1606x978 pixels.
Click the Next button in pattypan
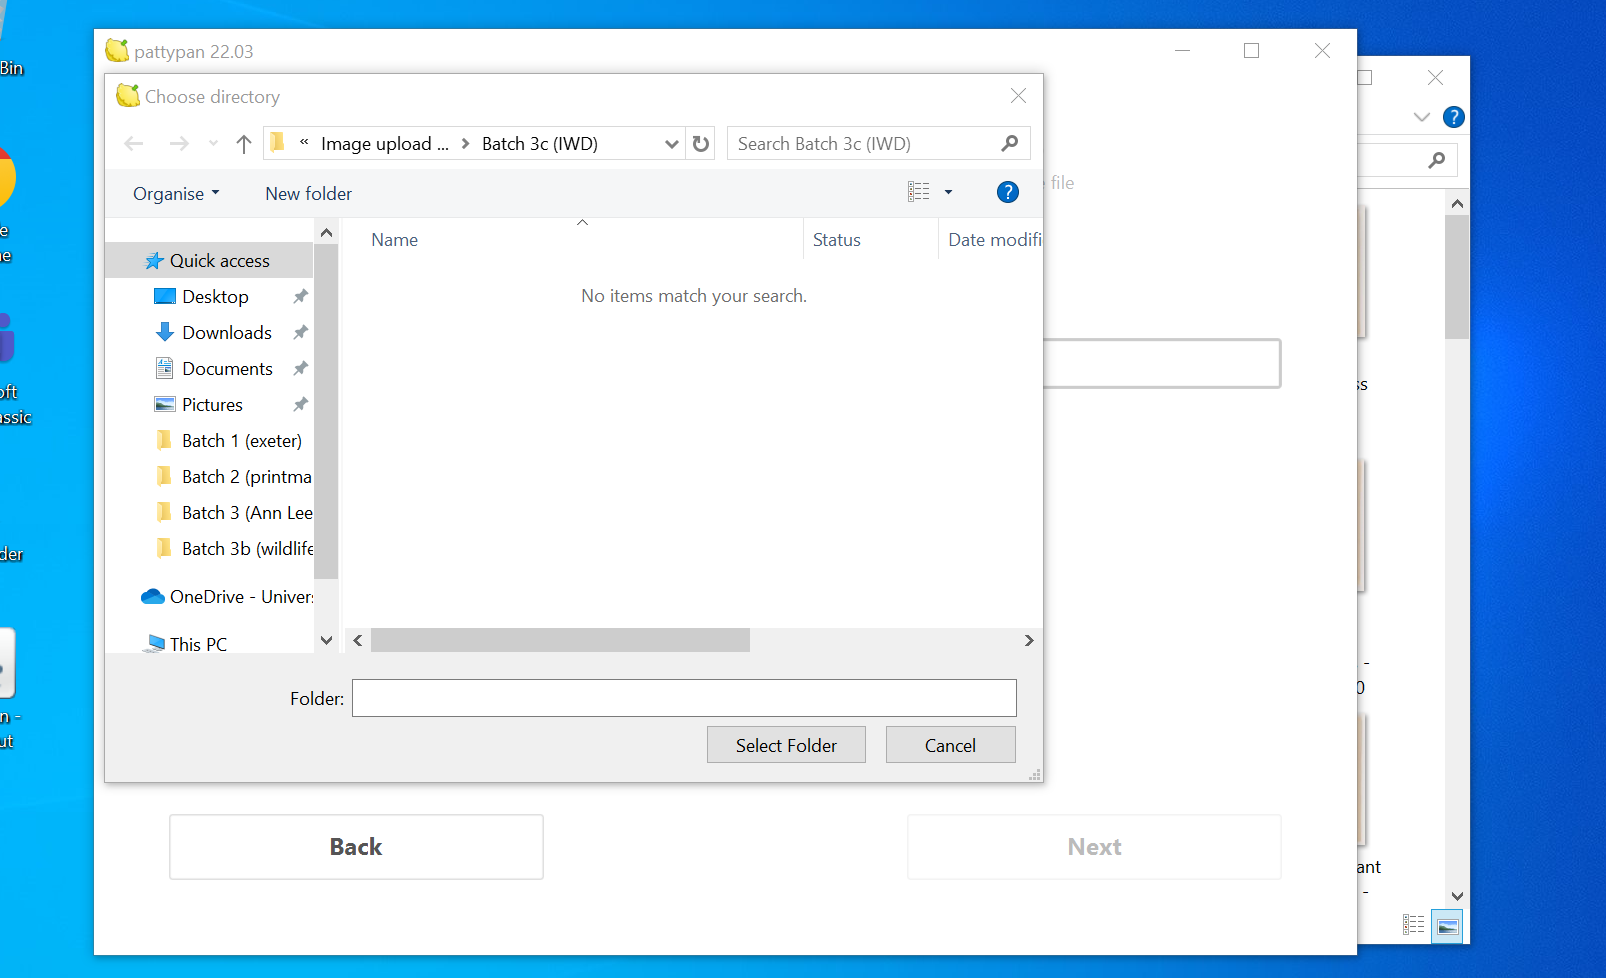(x=1094, y=847)
